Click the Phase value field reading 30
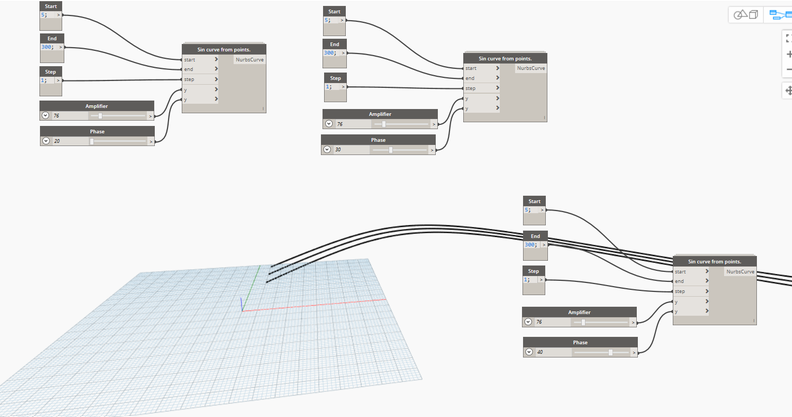The image size is (792, 417). click(x=351, y=149)
